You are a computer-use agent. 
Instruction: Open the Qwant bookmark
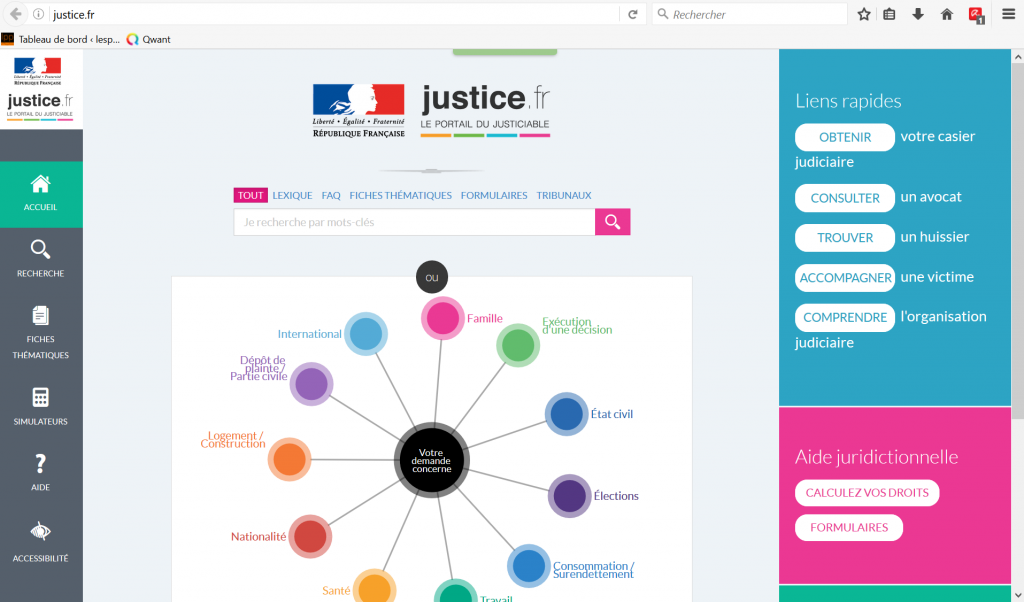pos(148,39)
